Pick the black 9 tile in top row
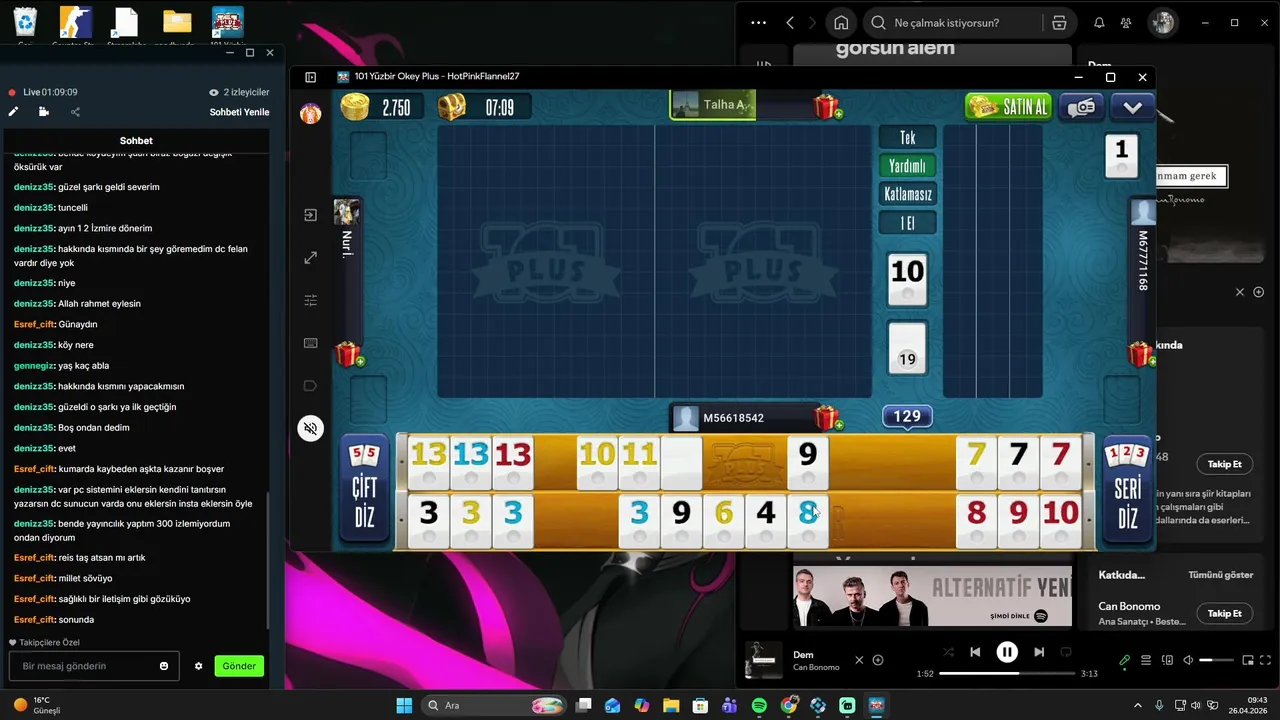1280x720 pixels. pyautogui.click(x=808, y=462)
